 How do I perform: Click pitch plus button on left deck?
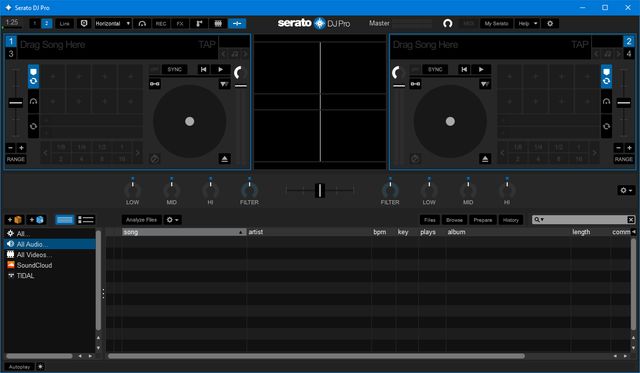(21, 148)
